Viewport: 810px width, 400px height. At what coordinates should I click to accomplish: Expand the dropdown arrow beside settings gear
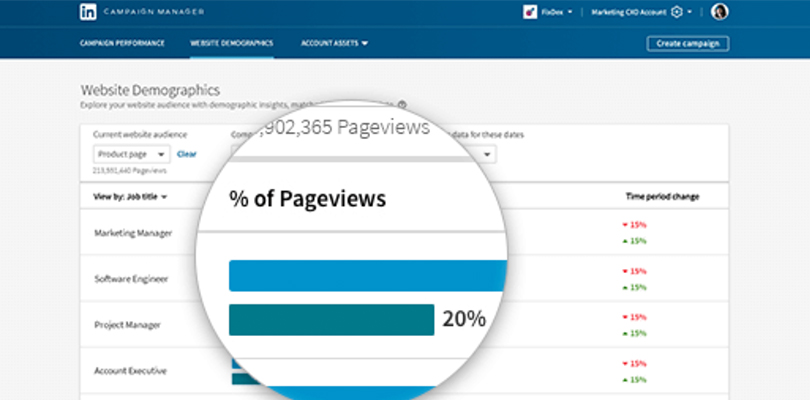(x=689, y=12)
